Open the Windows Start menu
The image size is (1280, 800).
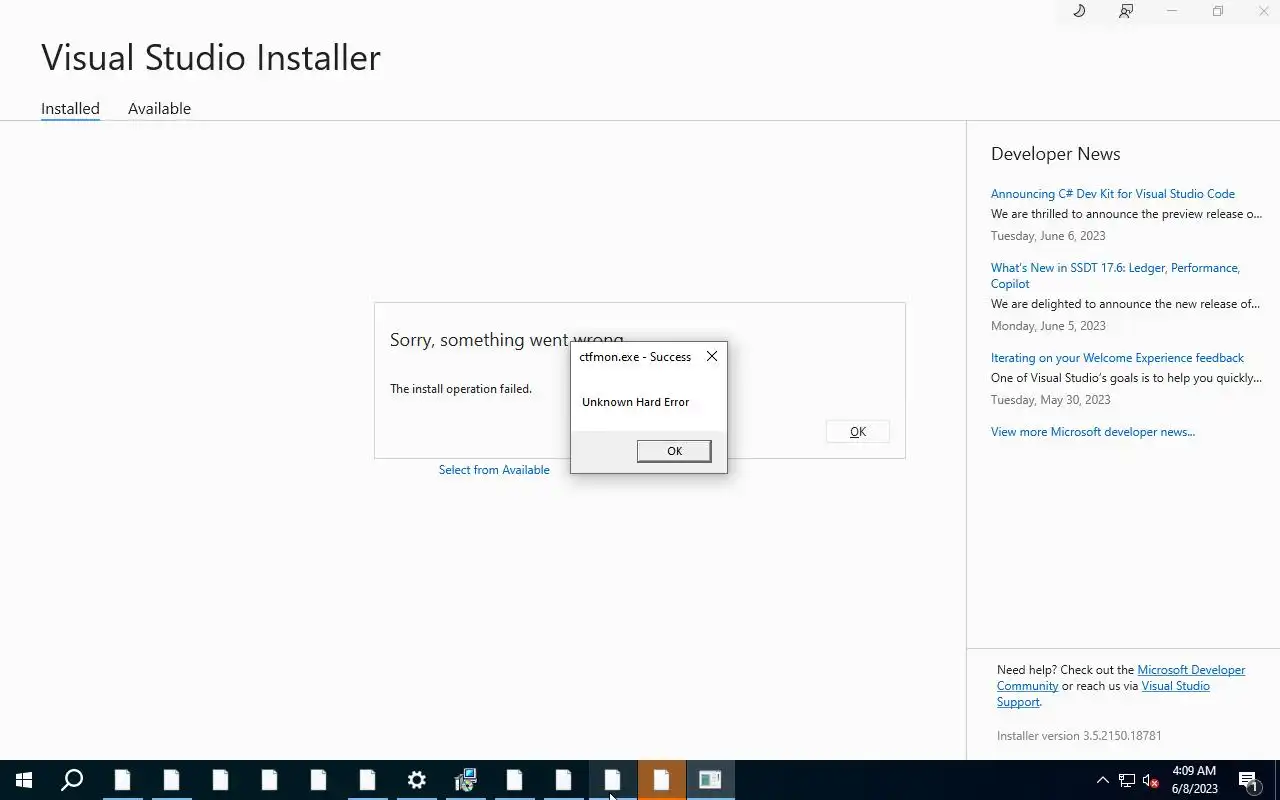pyautogui.click(x=24, y=780)
